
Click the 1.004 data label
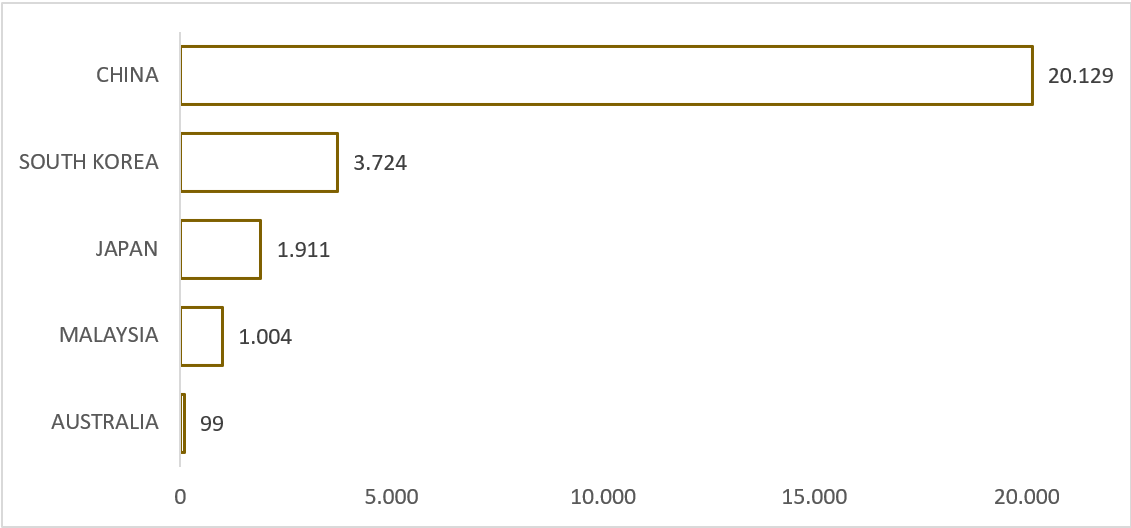coord(265,337)
